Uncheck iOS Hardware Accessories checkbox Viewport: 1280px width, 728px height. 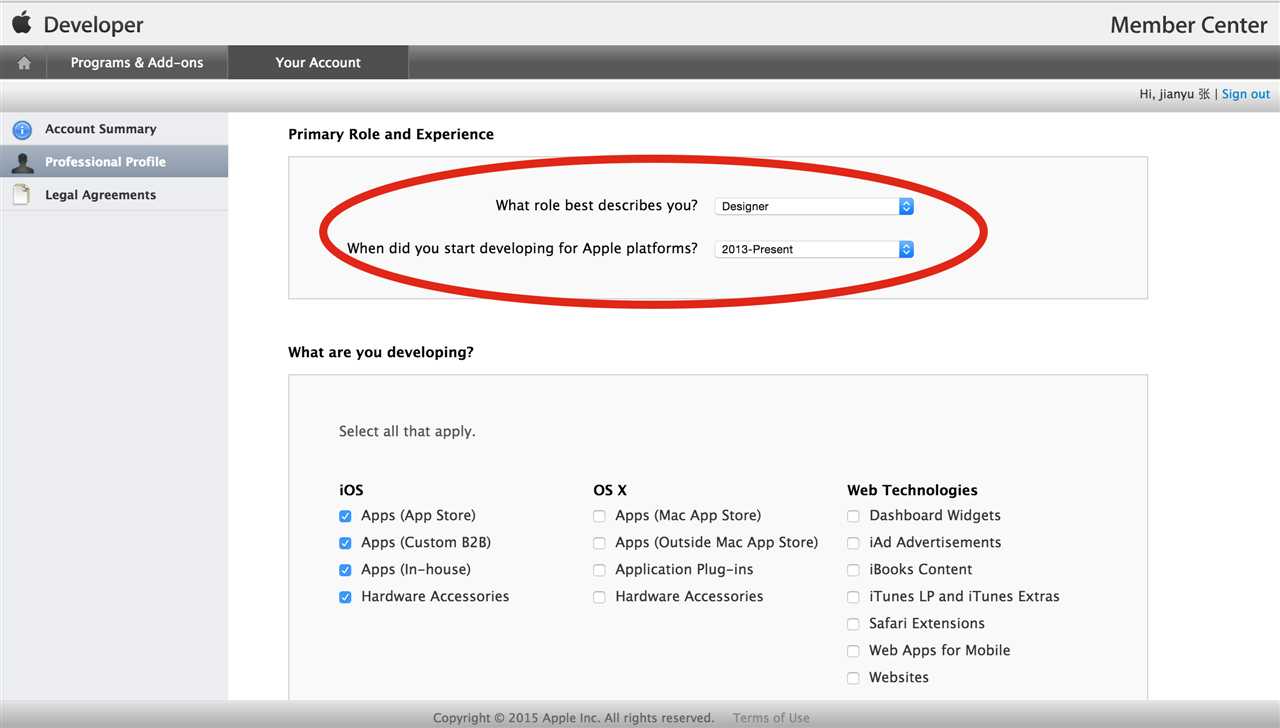(x=345, y=597)
